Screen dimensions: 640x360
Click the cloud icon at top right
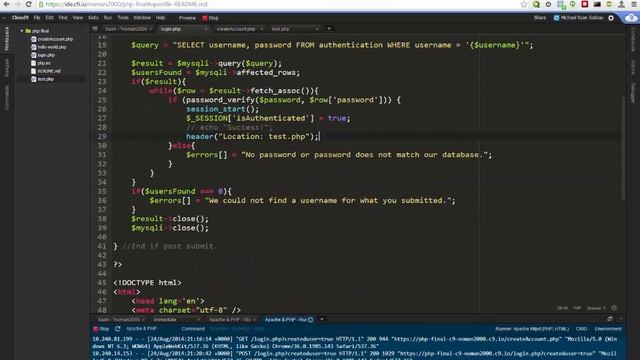click(x=631, y=18)
